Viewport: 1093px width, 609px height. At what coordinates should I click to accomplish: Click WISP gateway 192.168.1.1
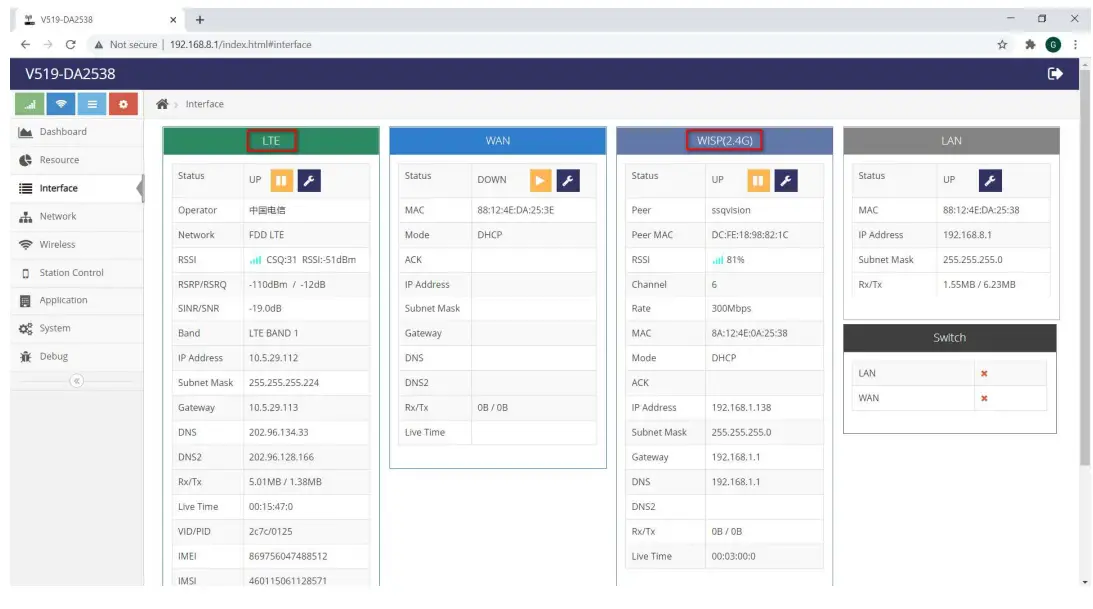735,458
